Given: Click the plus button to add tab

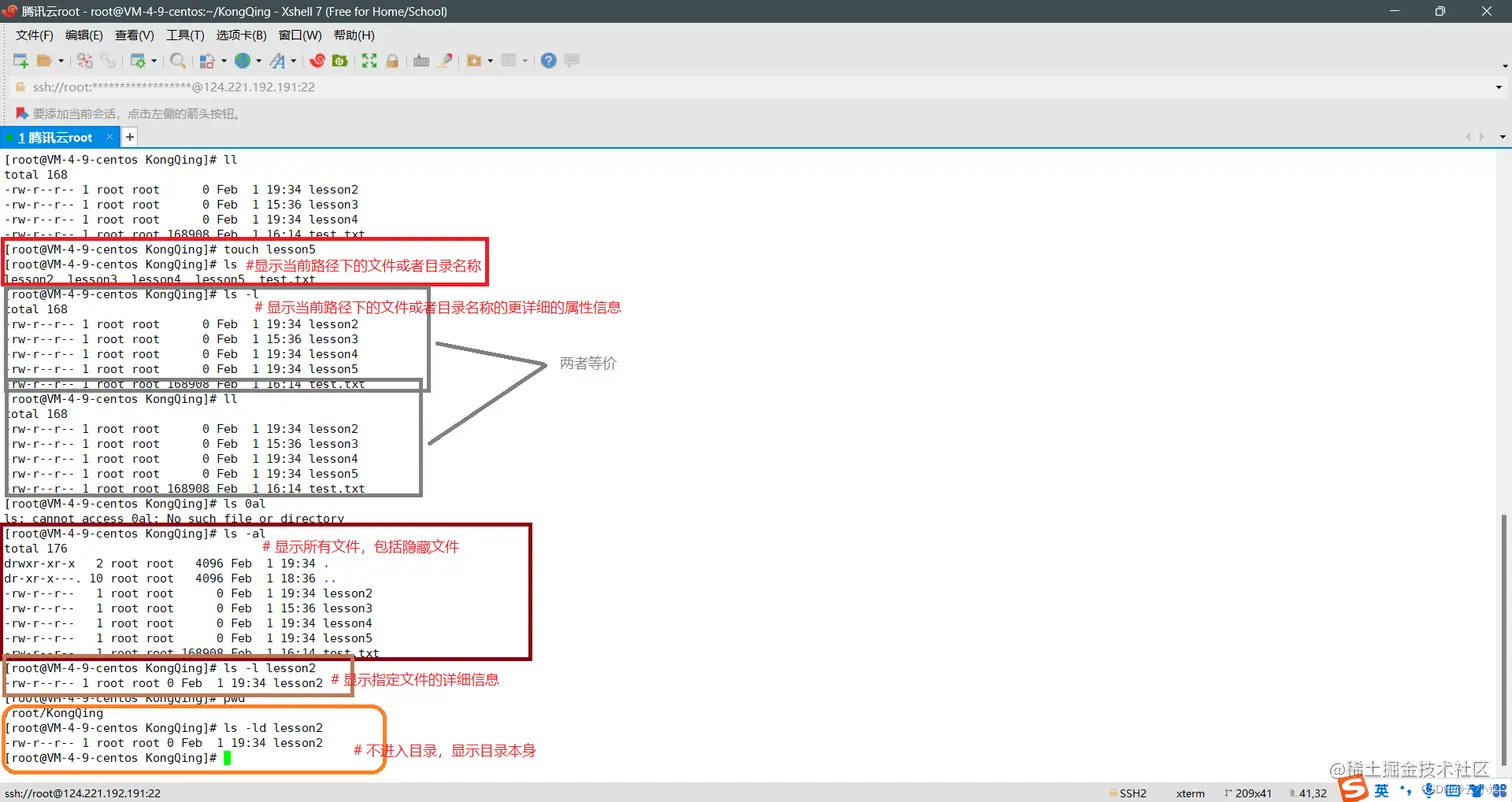Looking at the screenshot, I should [x=129, y=137].
